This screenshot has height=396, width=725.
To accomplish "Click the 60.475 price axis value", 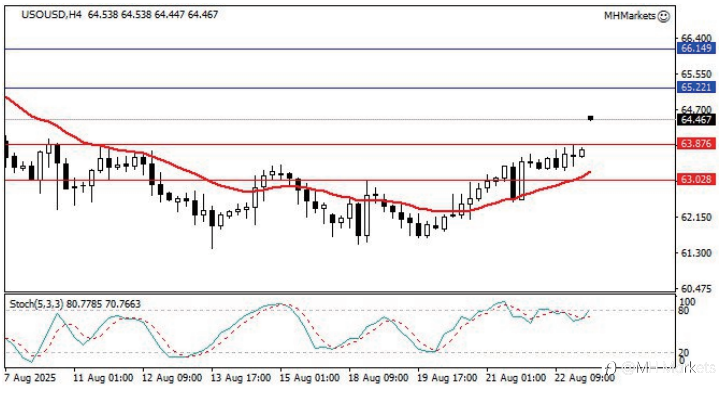I will coord(696,289).
